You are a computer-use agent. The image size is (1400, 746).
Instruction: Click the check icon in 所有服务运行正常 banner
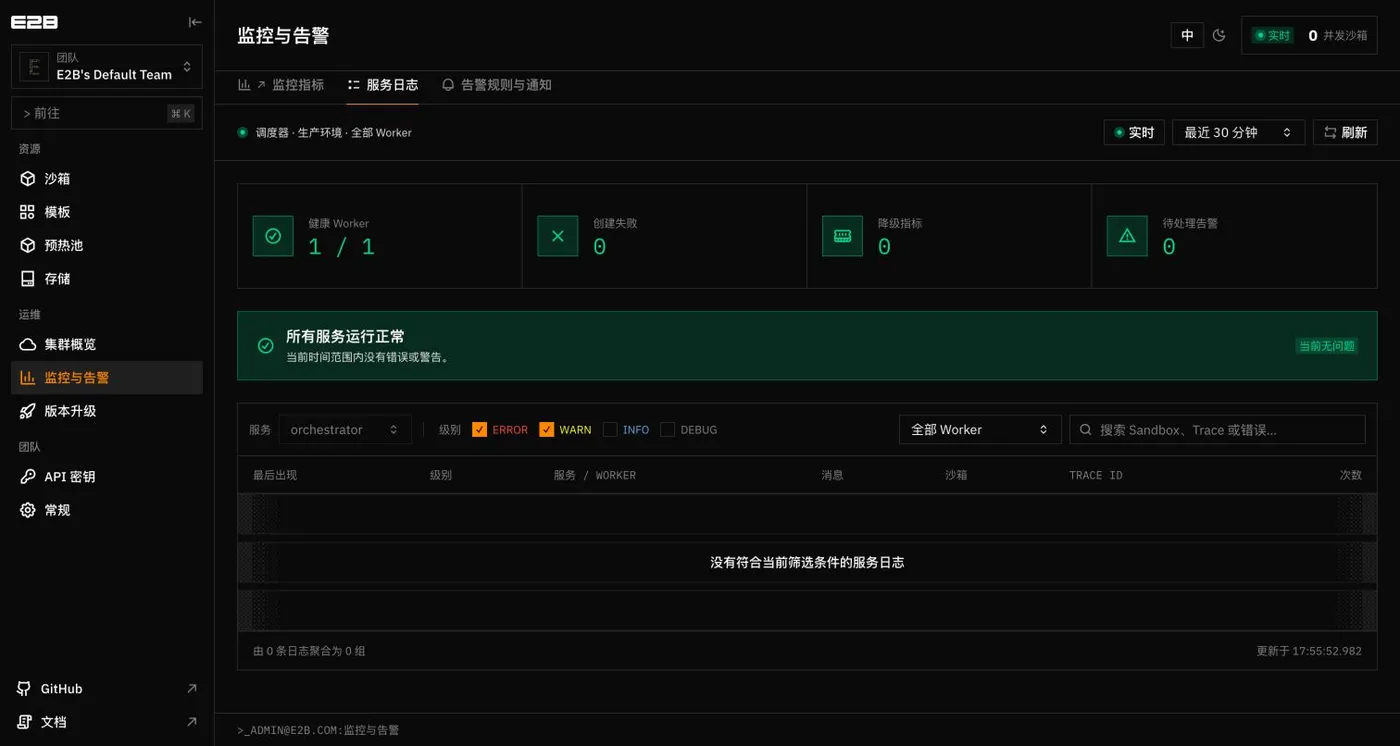pos(265,345)
